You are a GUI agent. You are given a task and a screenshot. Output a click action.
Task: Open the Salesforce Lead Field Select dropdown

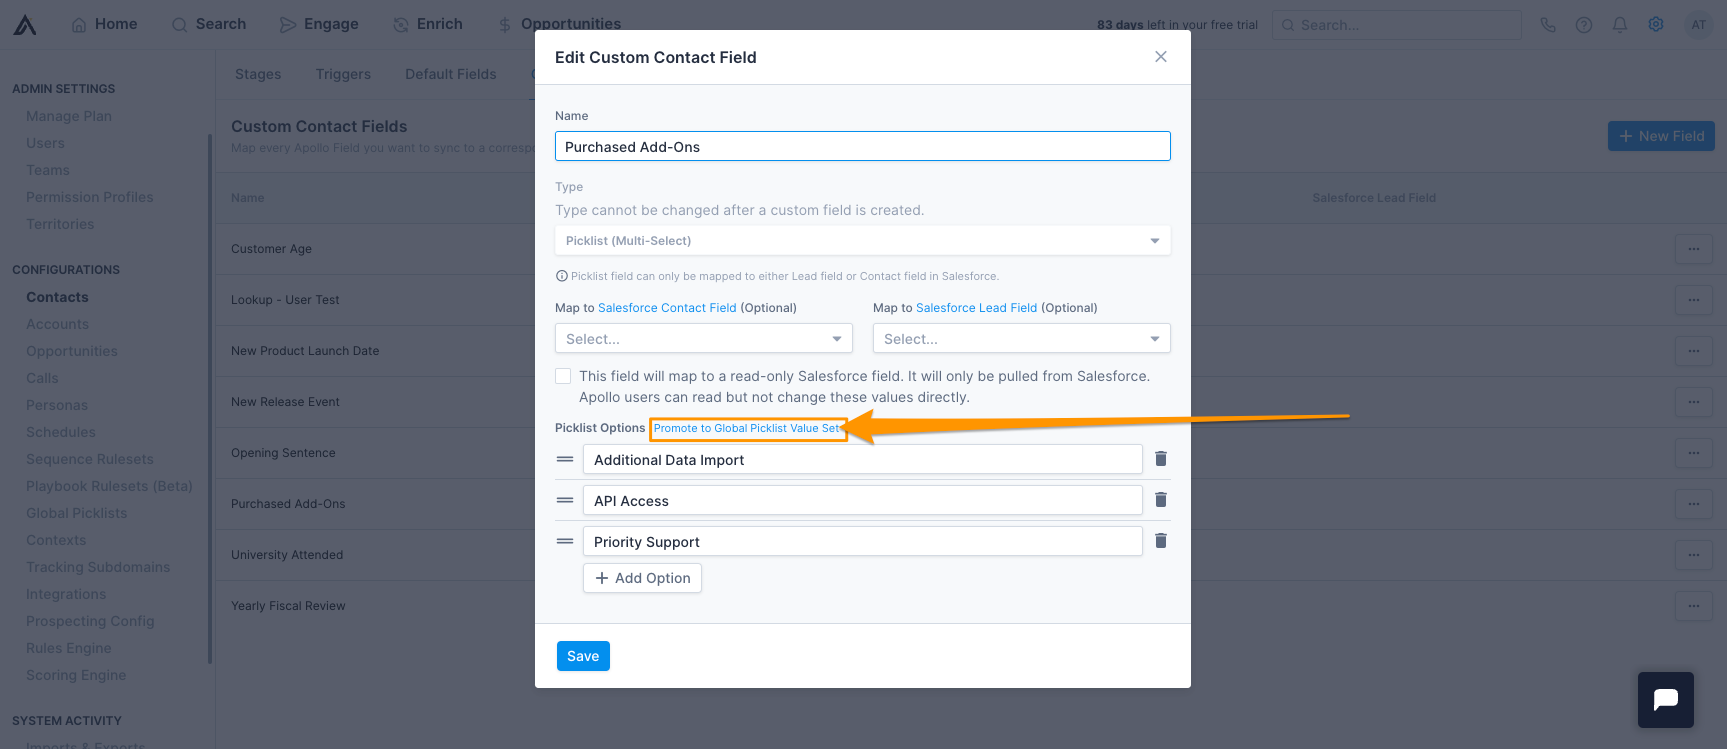(x=1021, y=338)
